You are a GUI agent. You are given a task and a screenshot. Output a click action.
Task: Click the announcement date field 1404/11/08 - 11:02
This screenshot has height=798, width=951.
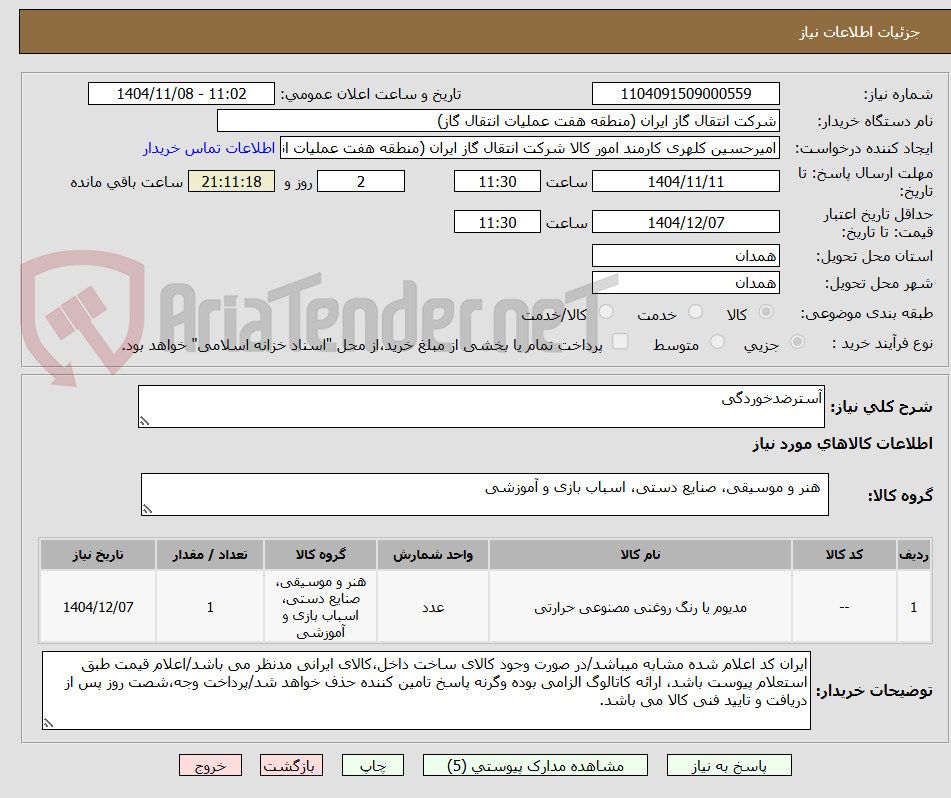181,94
